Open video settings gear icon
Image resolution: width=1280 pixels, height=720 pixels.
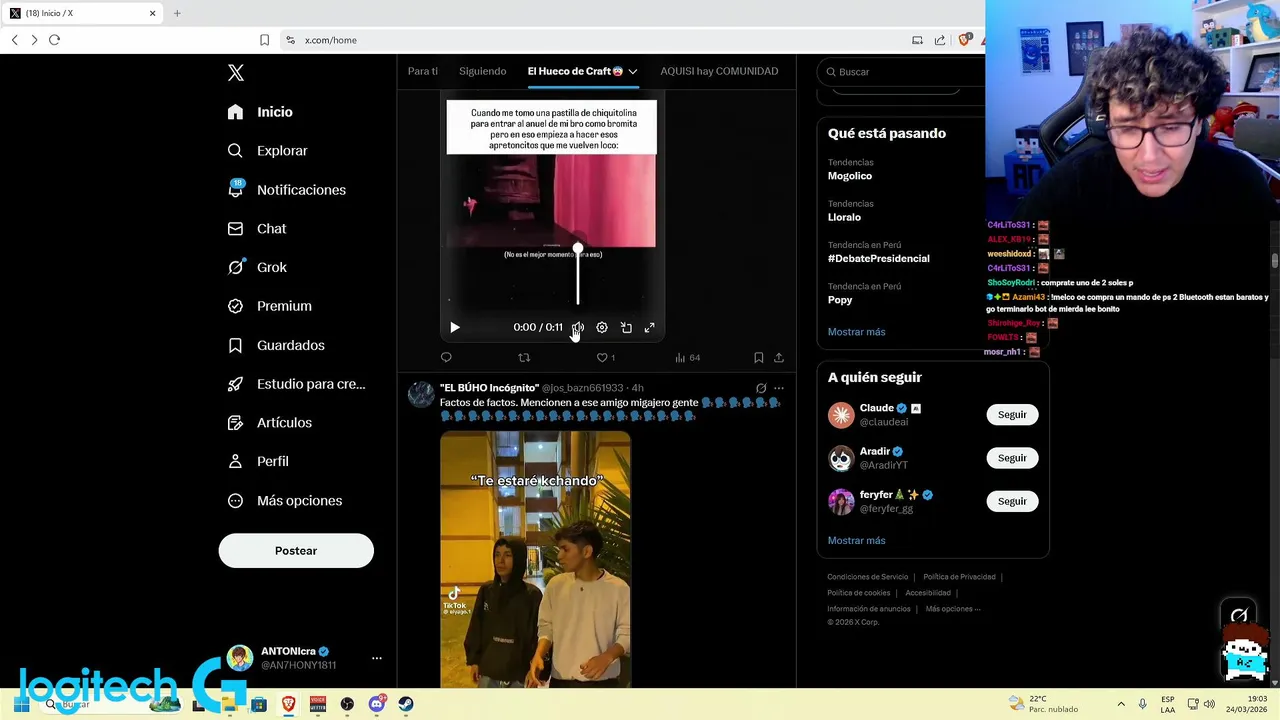pos(602,327)
